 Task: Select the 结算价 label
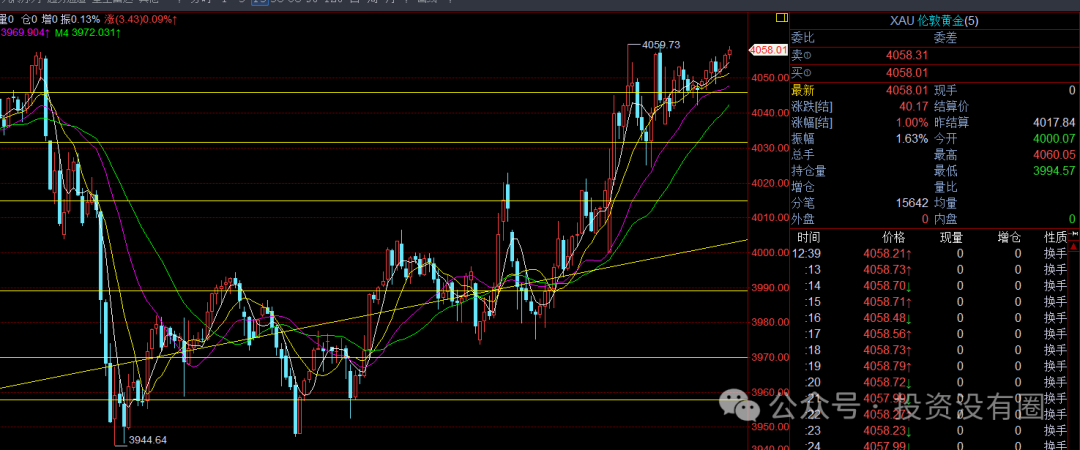click(x=951, y=106)
